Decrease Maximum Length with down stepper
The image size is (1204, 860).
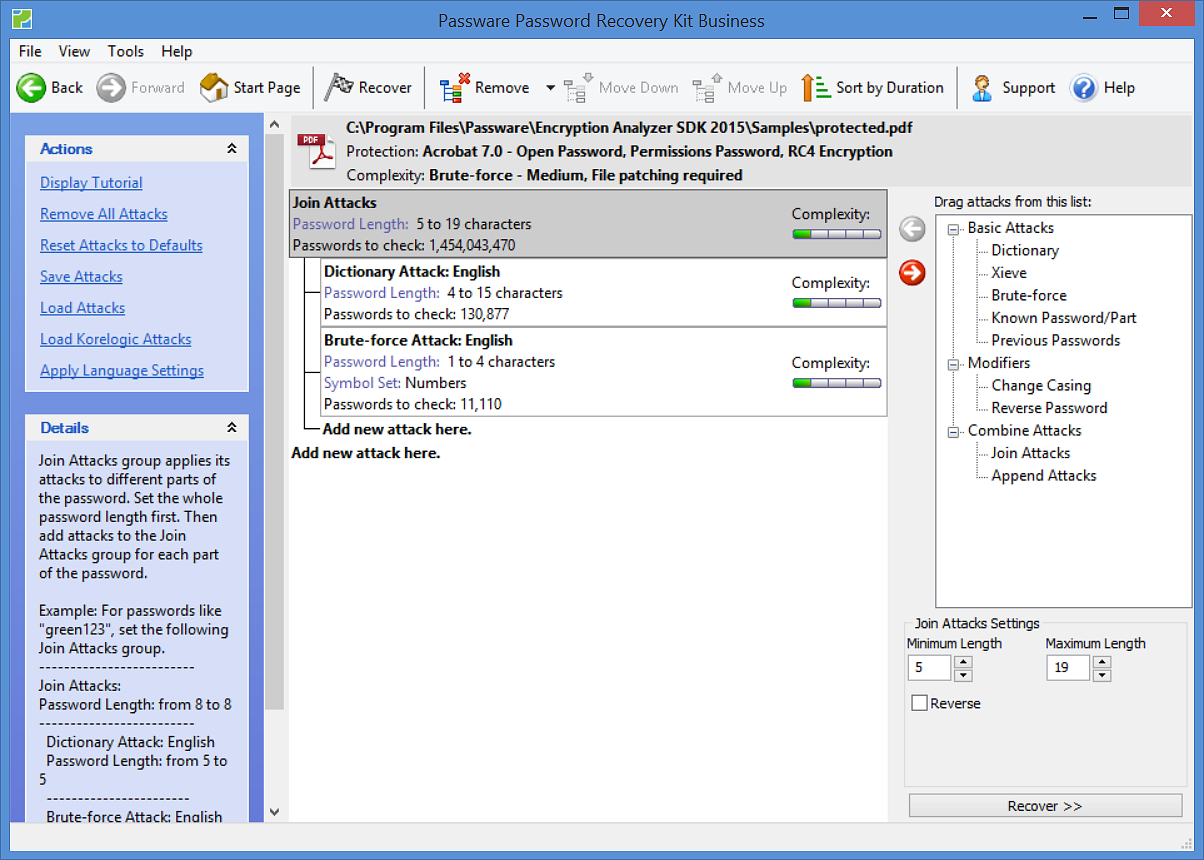click(x=1102, y=675)
